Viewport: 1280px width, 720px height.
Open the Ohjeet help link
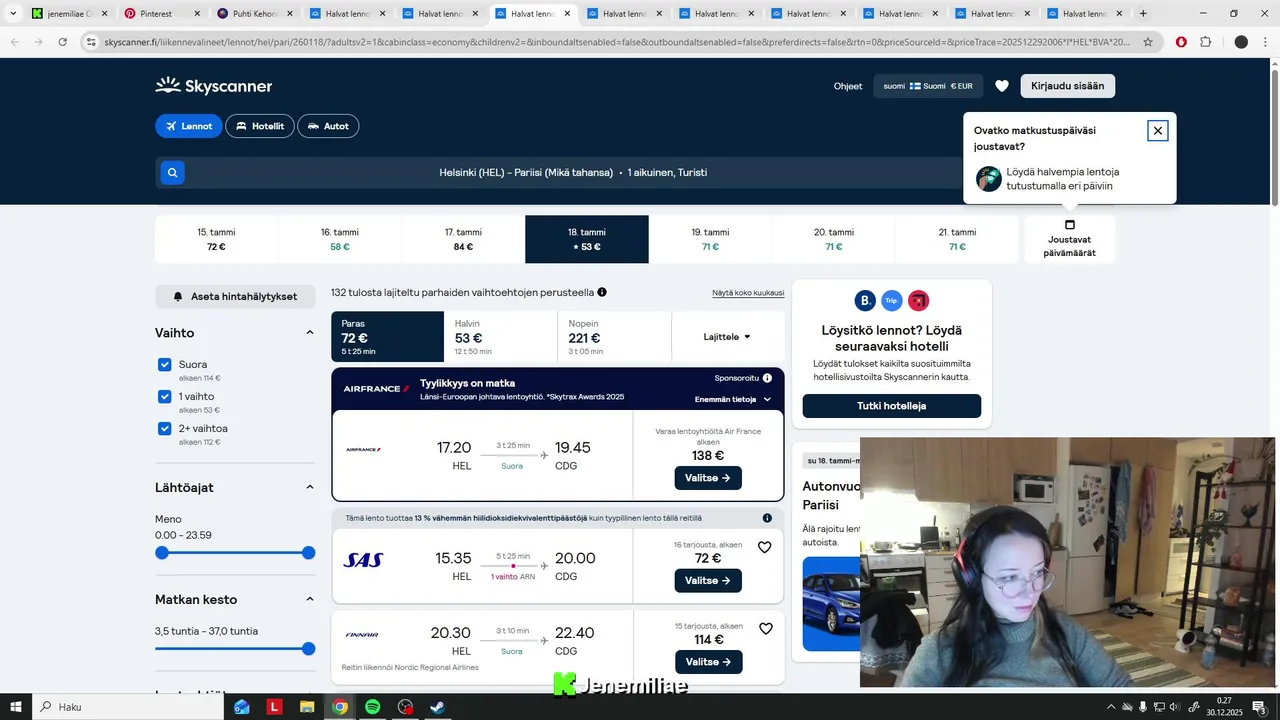848,86
